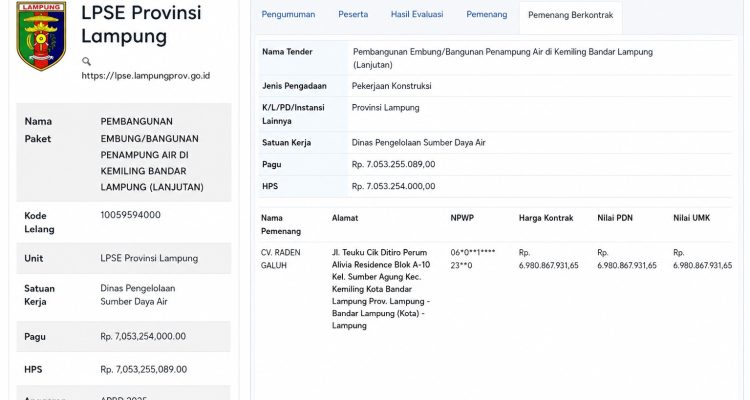750x400 pixels.
Task: Click the Lampung province crest logo
Action: pos(41,35)
